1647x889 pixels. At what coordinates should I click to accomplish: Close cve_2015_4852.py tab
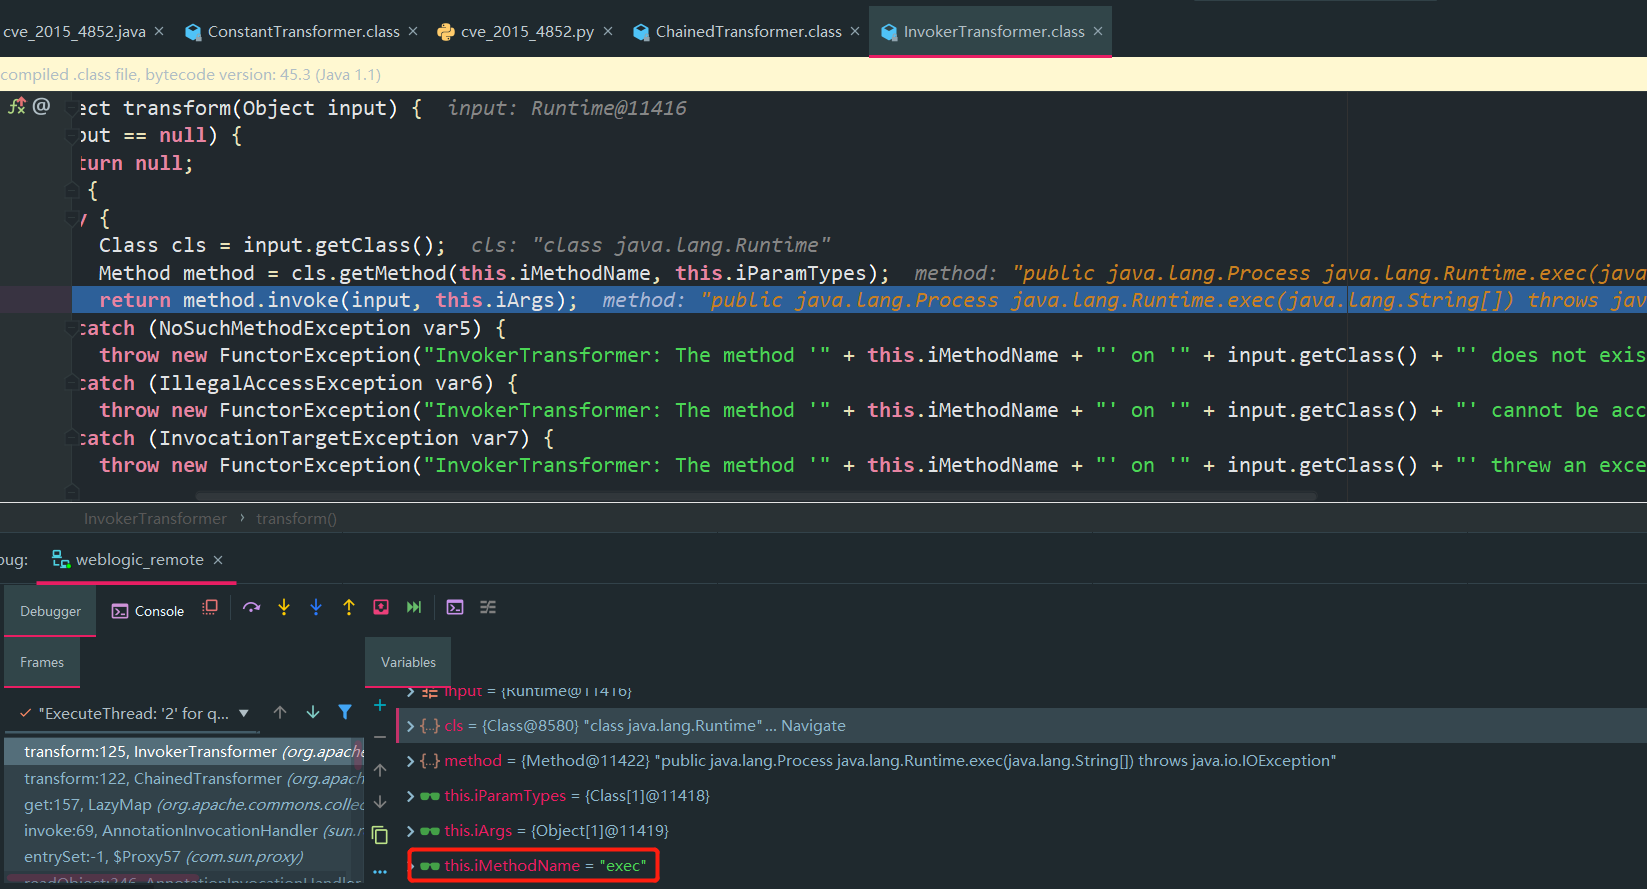coord(609,32)
